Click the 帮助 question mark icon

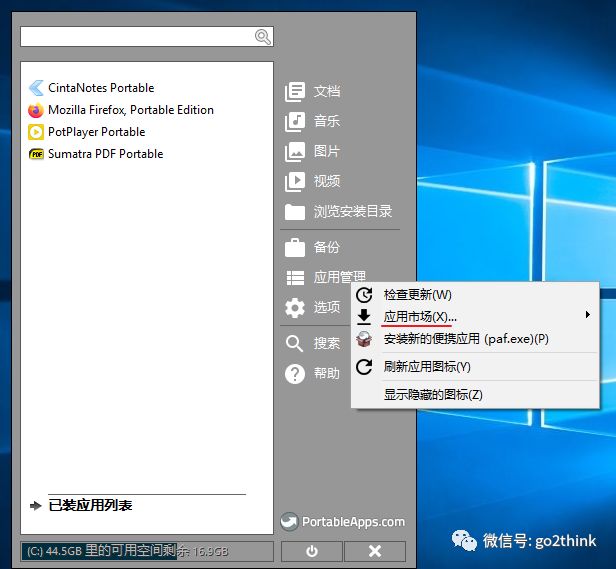coord(295,374)
